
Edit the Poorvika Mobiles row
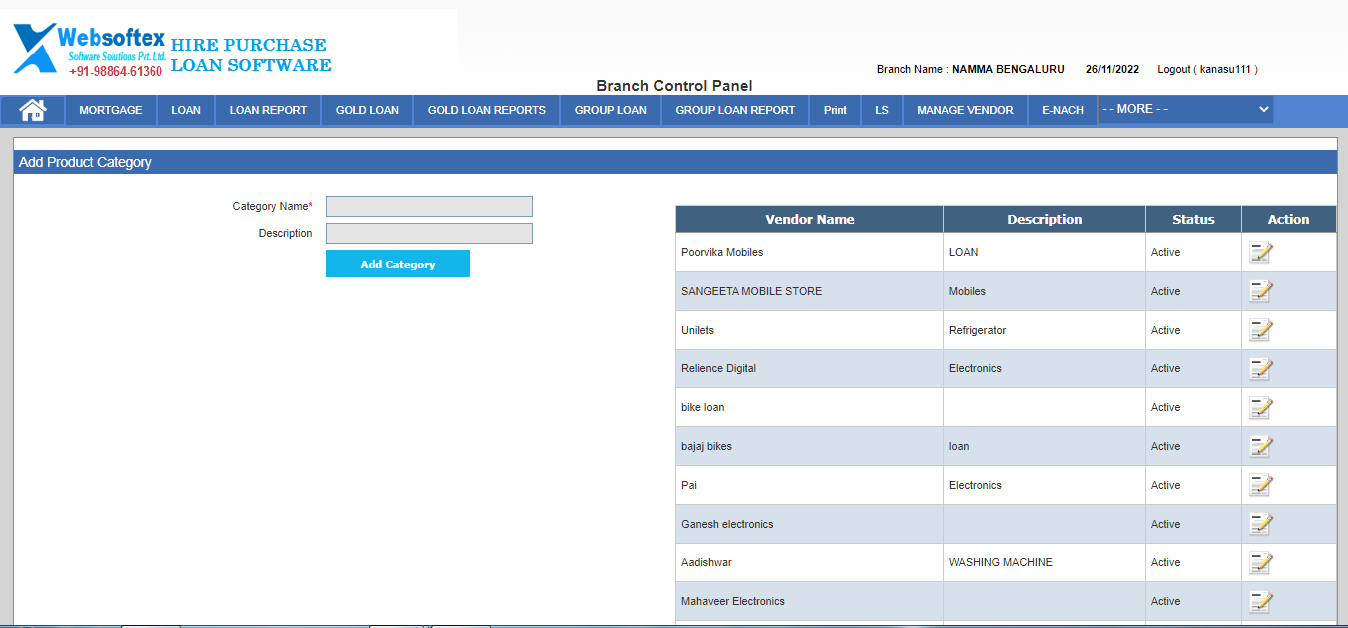click(x=1261, y=252)
